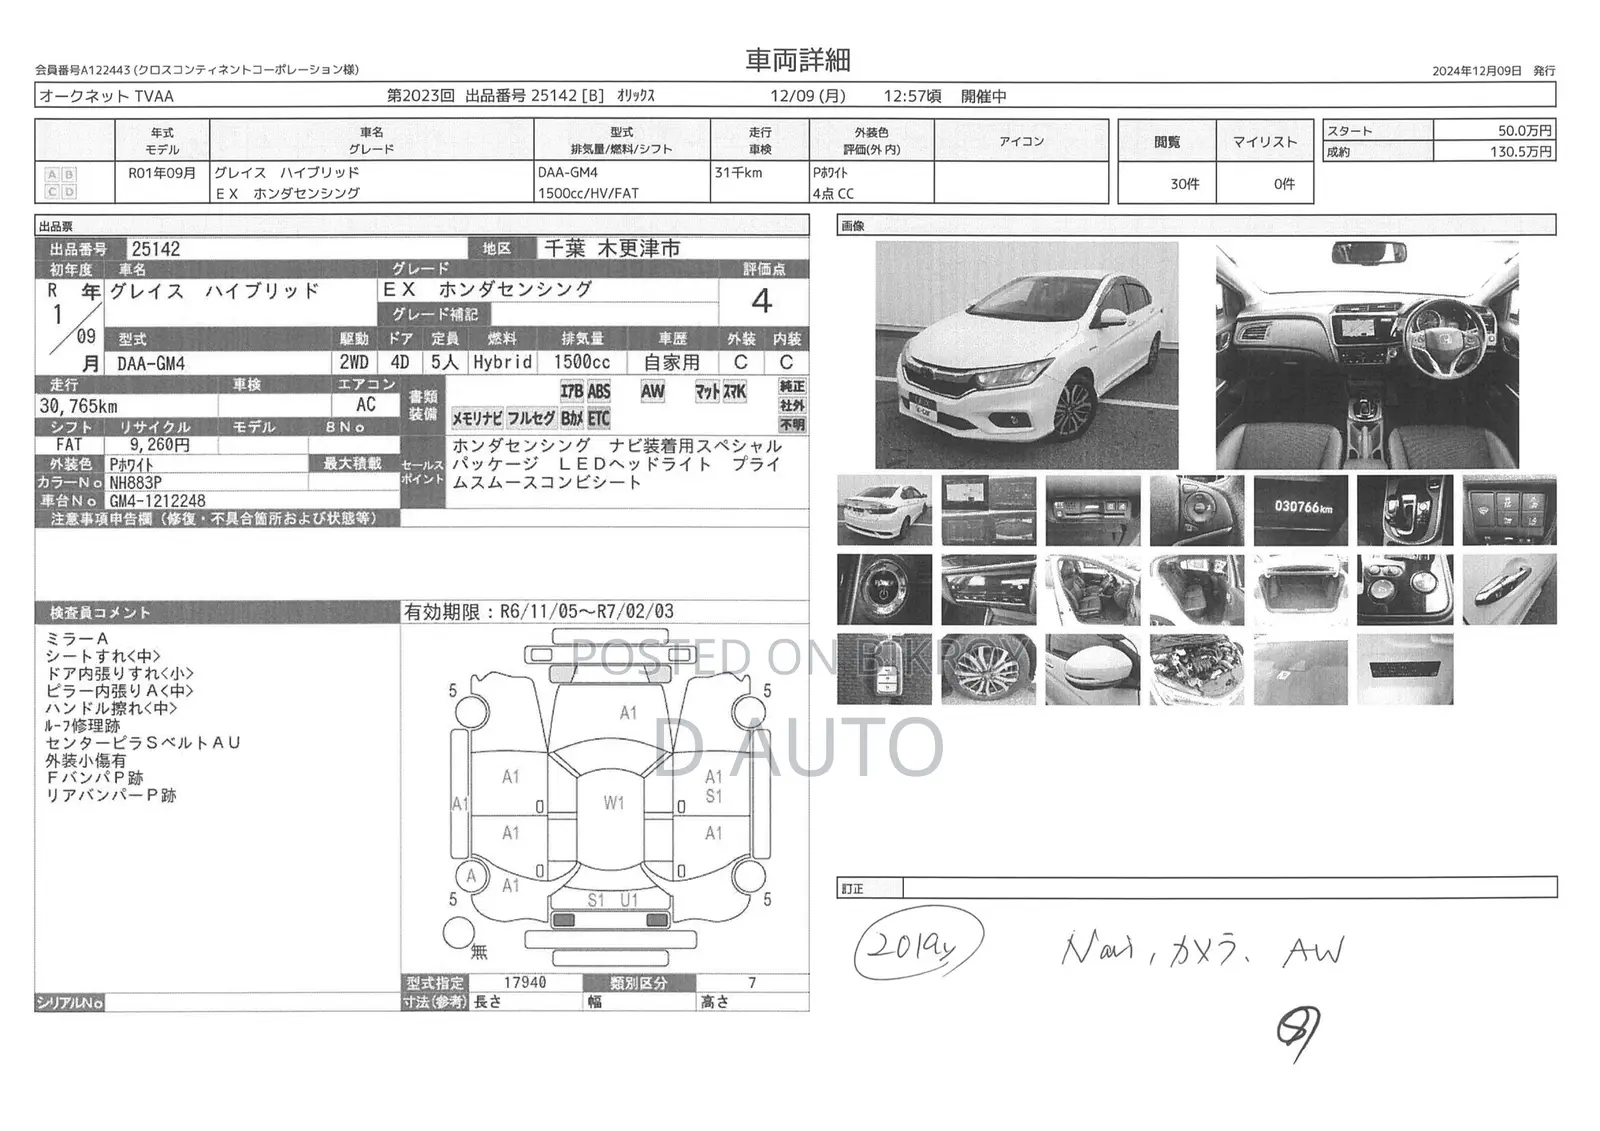
Task: Open the chrome door handle thumbnail
Action: click(1509, 590)
